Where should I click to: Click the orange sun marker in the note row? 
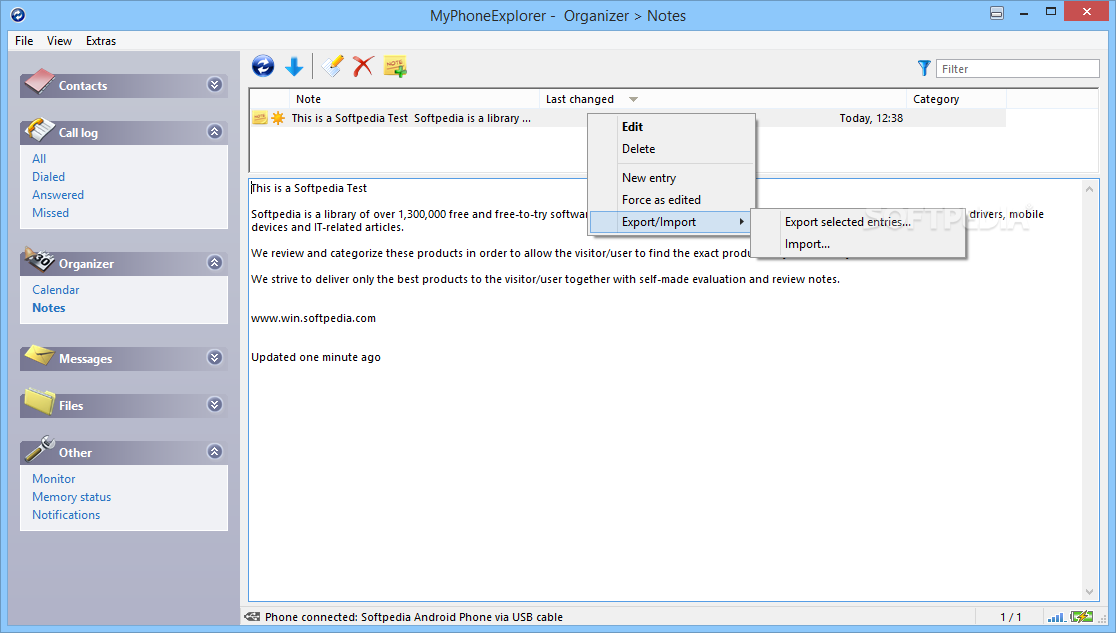[278, 118]
